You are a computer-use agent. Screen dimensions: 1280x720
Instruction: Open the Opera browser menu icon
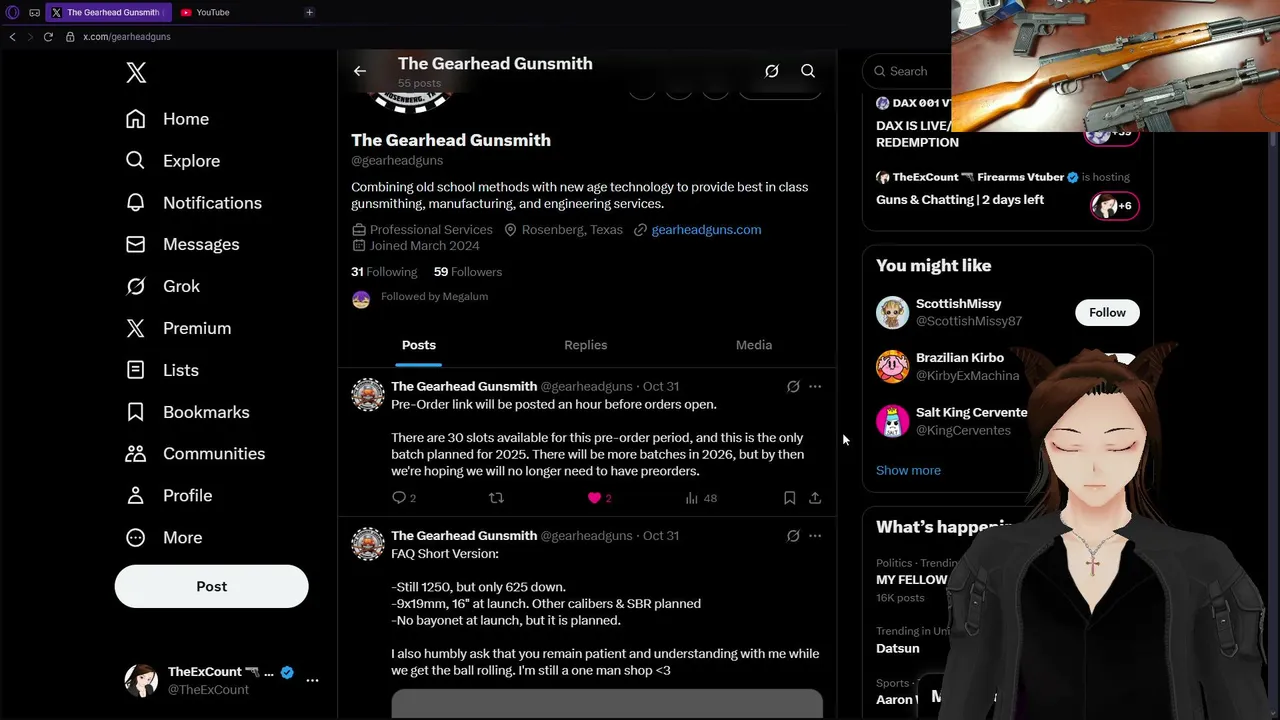13,12
